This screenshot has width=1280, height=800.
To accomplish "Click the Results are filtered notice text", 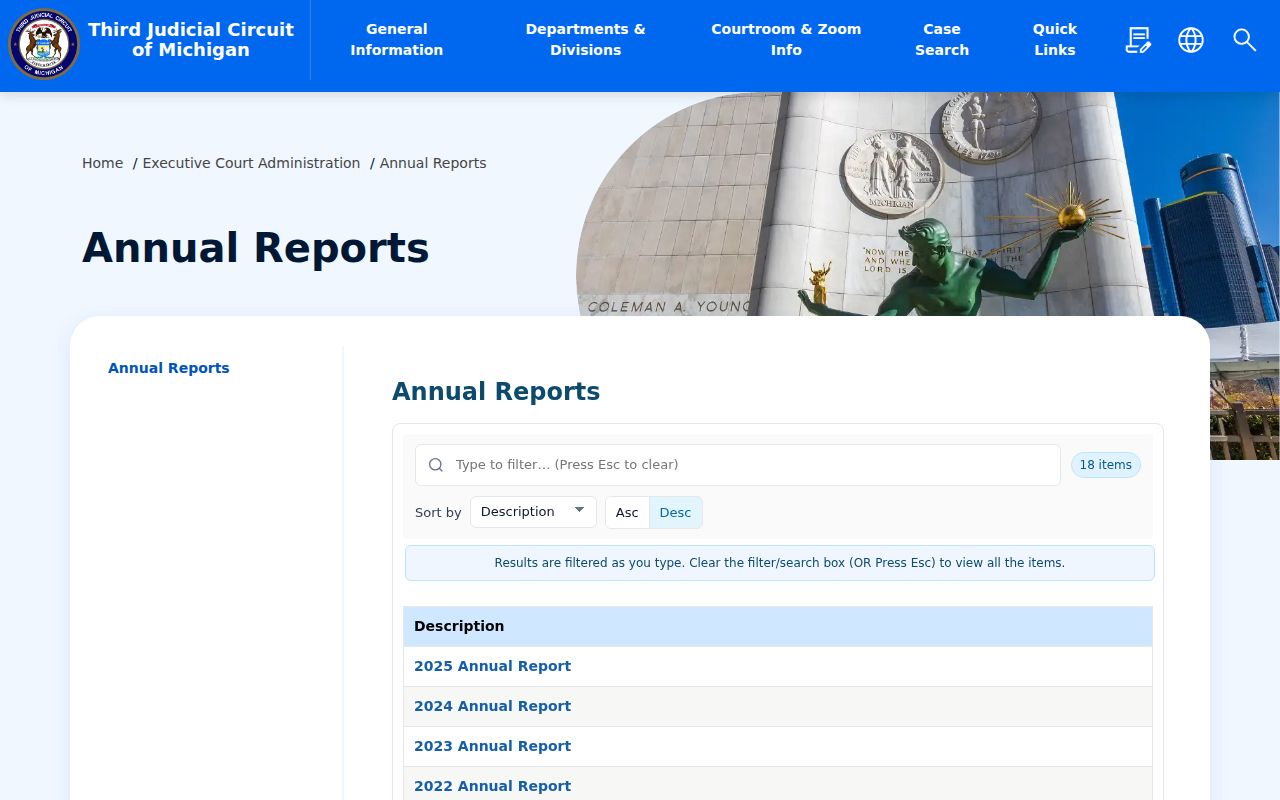I will coord(780,563).
